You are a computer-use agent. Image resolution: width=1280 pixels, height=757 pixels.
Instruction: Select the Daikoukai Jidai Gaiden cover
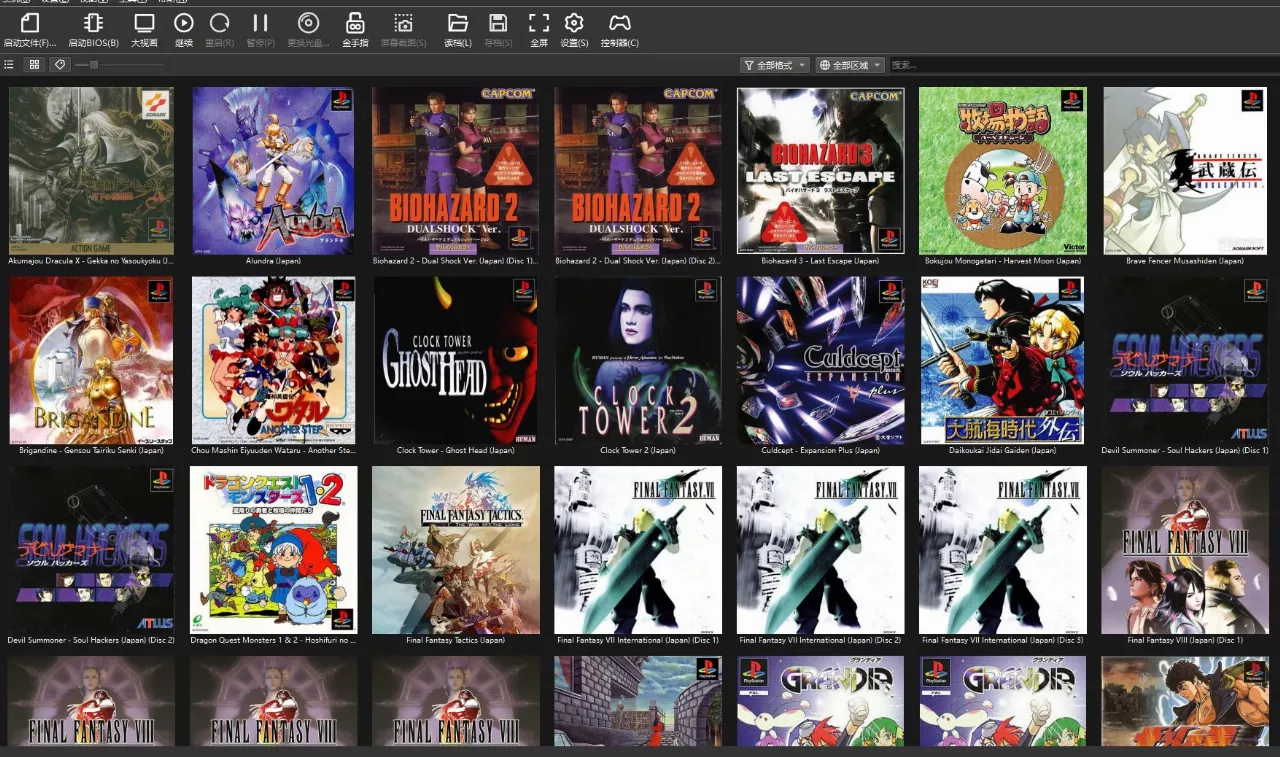(1003, 360)
